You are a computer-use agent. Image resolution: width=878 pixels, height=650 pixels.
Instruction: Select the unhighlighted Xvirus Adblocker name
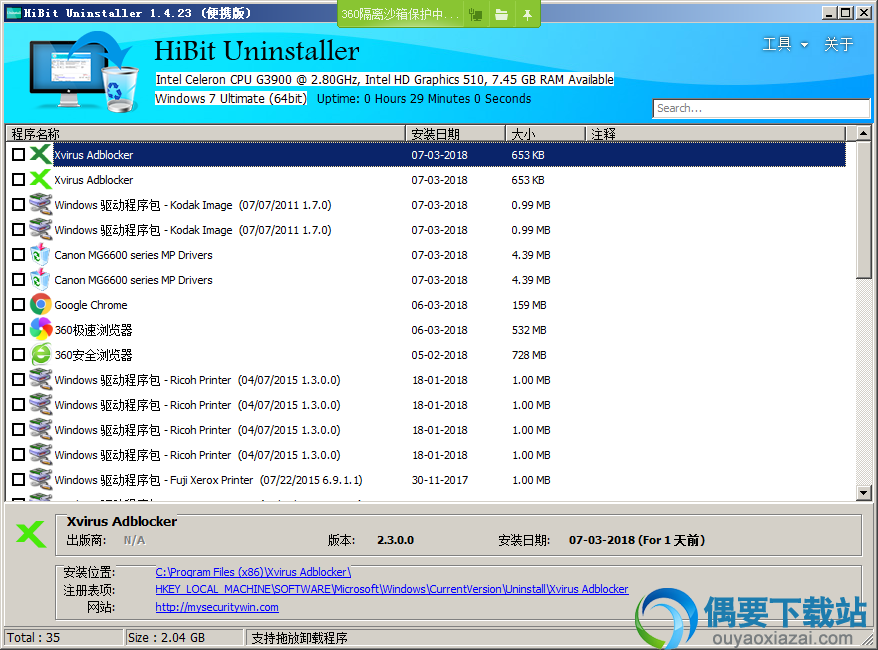coord(94,180)
